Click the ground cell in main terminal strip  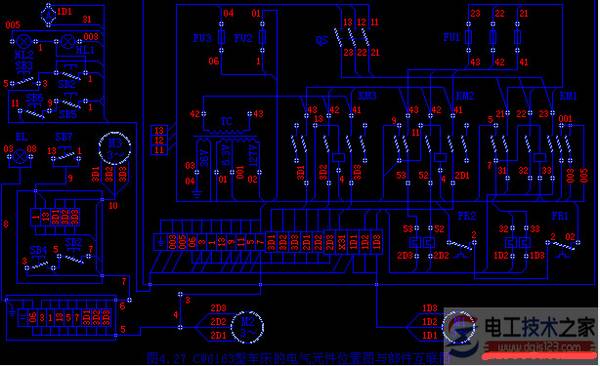pos(161,242)
